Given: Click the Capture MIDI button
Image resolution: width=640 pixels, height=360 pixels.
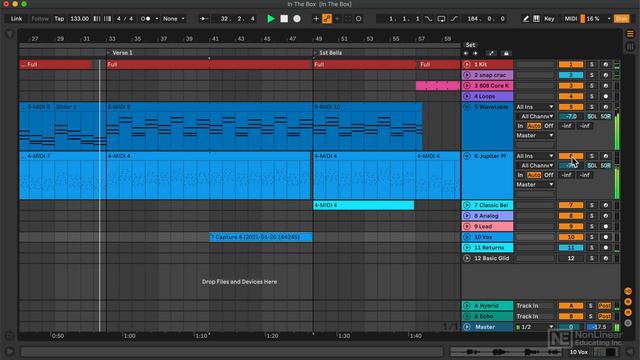Looking at the screenshot, I should [348, 19].
